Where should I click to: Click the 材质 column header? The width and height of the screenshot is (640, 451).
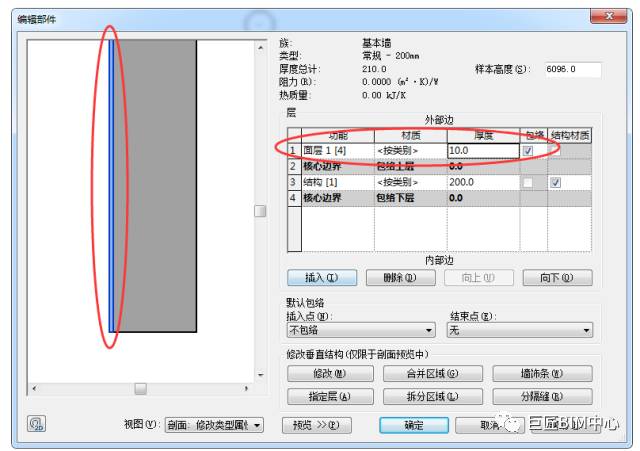point(411,136)
